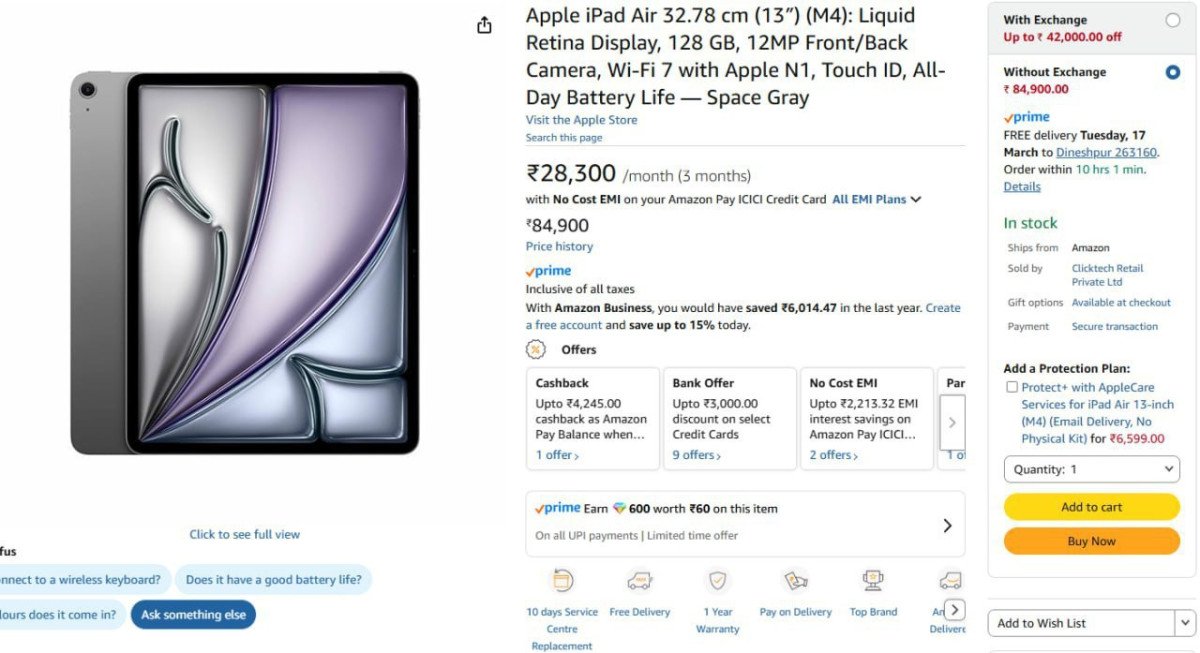Image resolution: width=1200 pixels, height=653 pixels.
Task: Open the Add to Wish List dropdown arrow
Action: pyautogui.click(x=1184, y=622)
